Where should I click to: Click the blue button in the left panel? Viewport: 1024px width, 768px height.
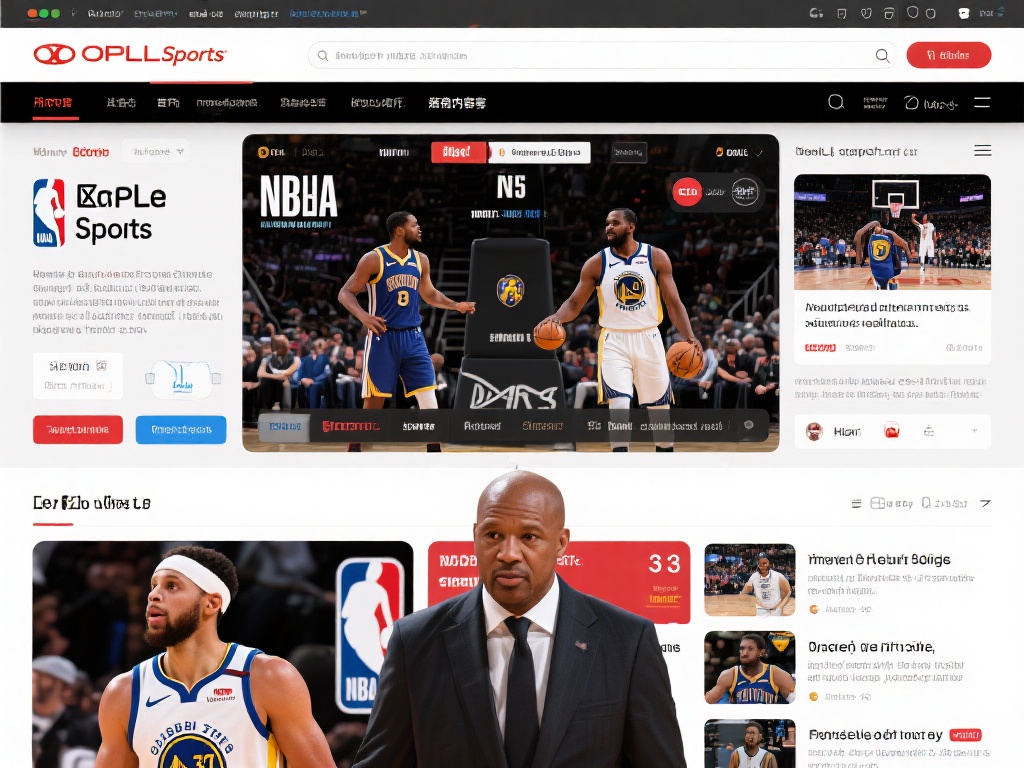point(181,430)
